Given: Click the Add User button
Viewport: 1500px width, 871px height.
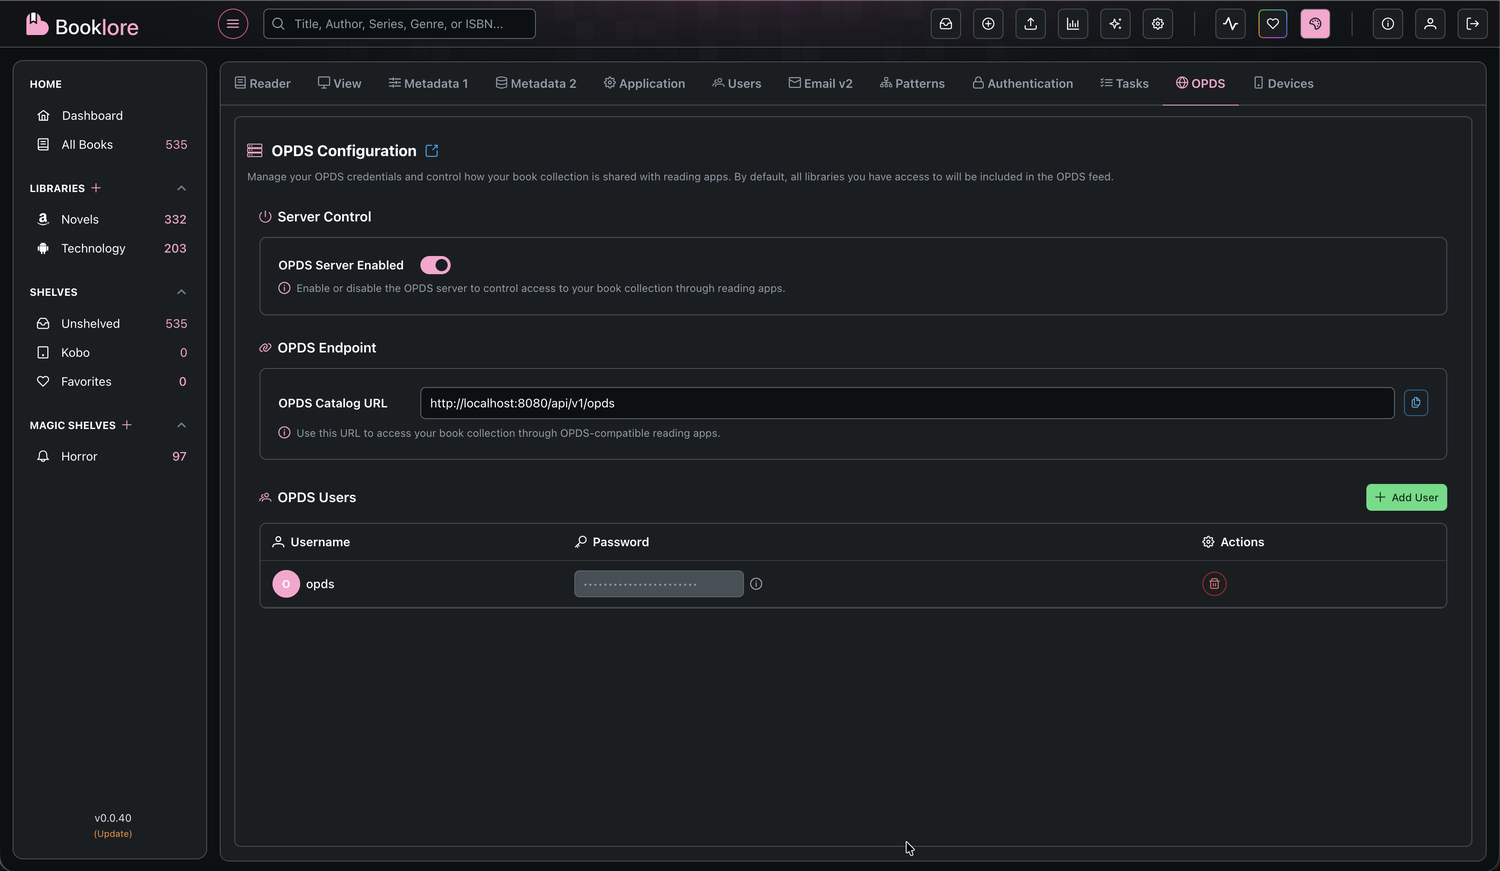Looking at the screenshot, I should coord(1406,497).
